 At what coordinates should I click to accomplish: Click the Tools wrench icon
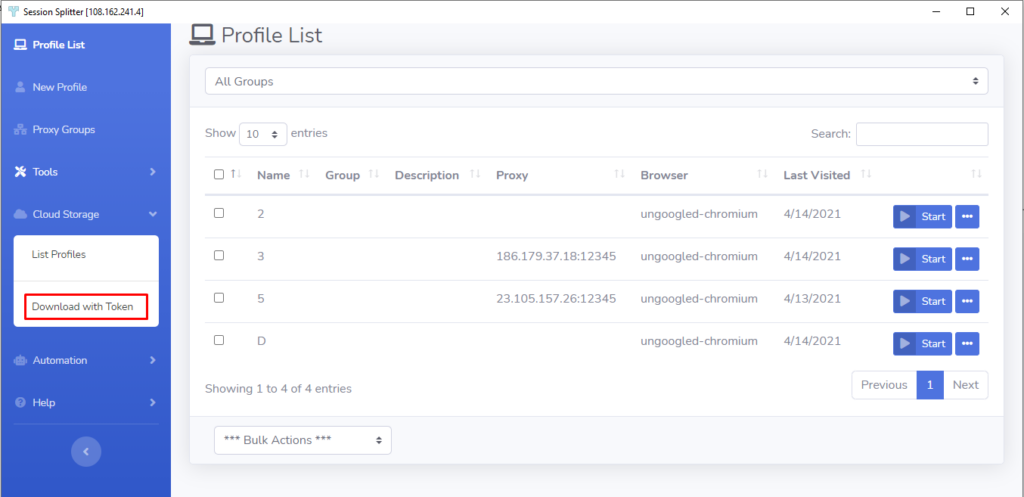[x=20, y=172]
